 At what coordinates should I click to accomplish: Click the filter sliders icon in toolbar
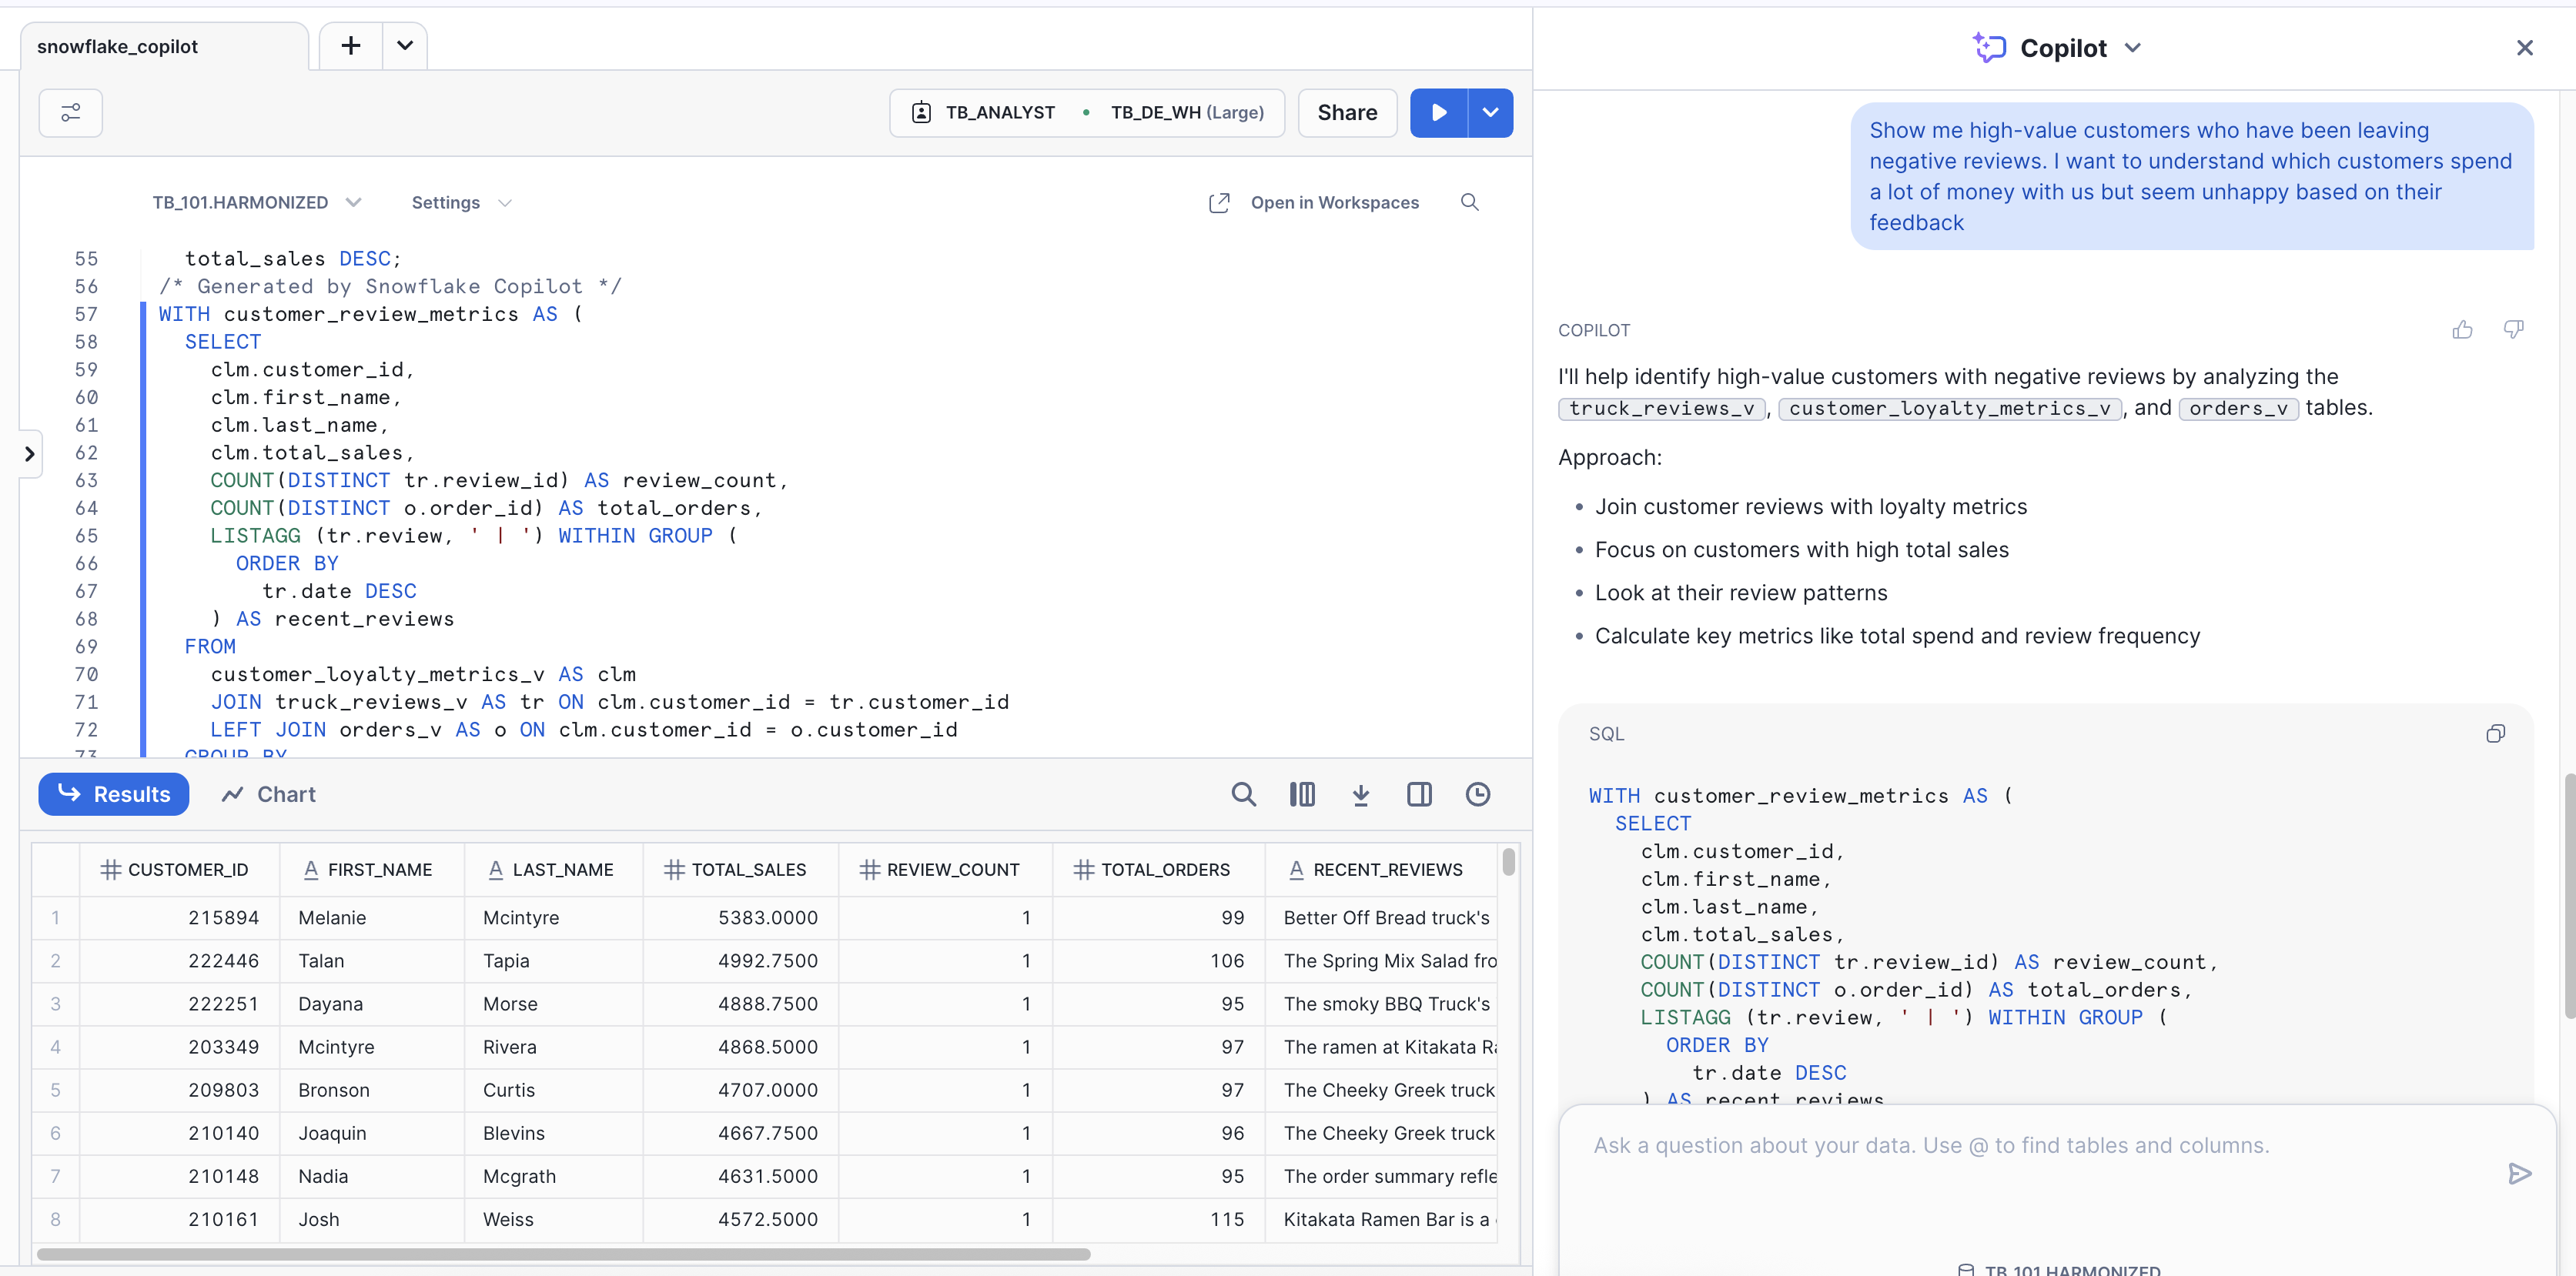tap(70, 113)
